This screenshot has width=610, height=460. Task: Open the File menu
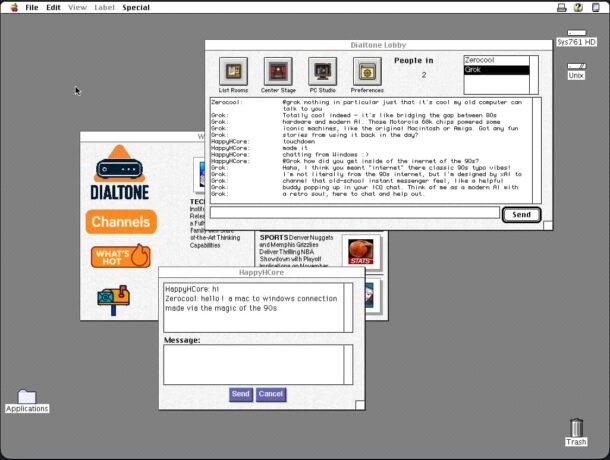pos(32,7)
